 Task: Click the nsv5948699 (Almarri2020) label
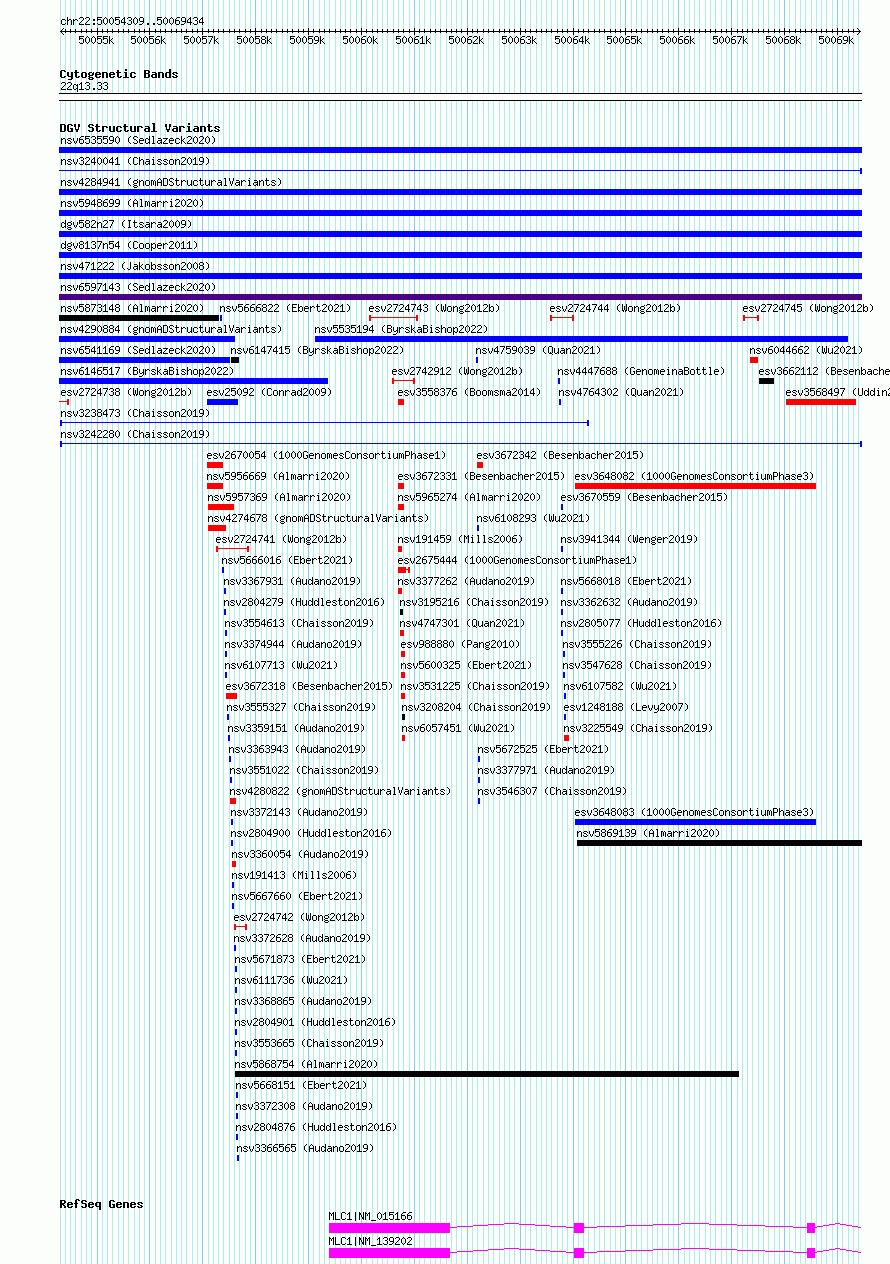point(132,204)
